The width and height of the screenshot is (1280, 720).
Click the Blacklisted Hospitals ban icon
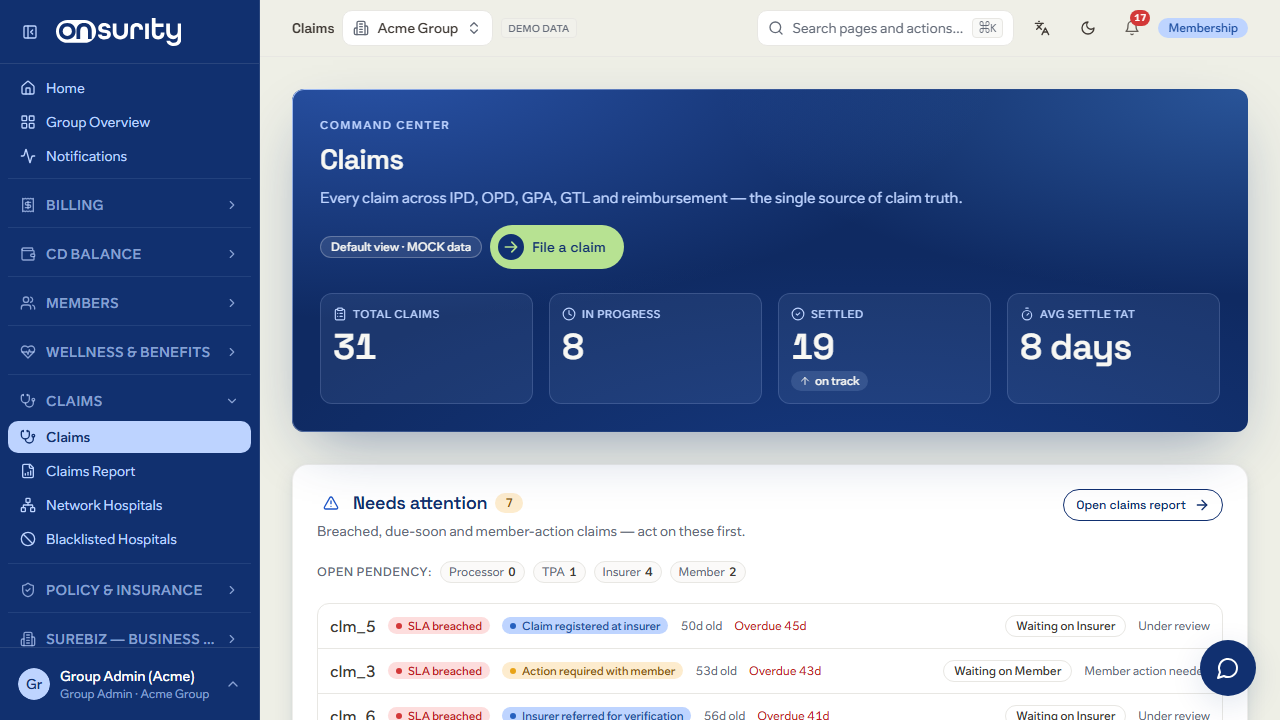[28, 539]
